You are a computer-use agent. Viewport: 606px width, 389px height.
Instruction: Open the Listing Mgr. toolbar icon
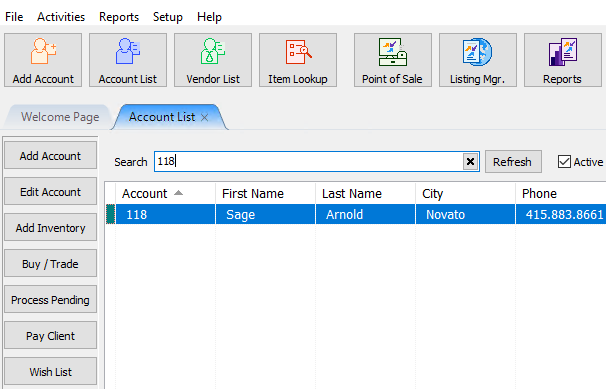(478, 60)
